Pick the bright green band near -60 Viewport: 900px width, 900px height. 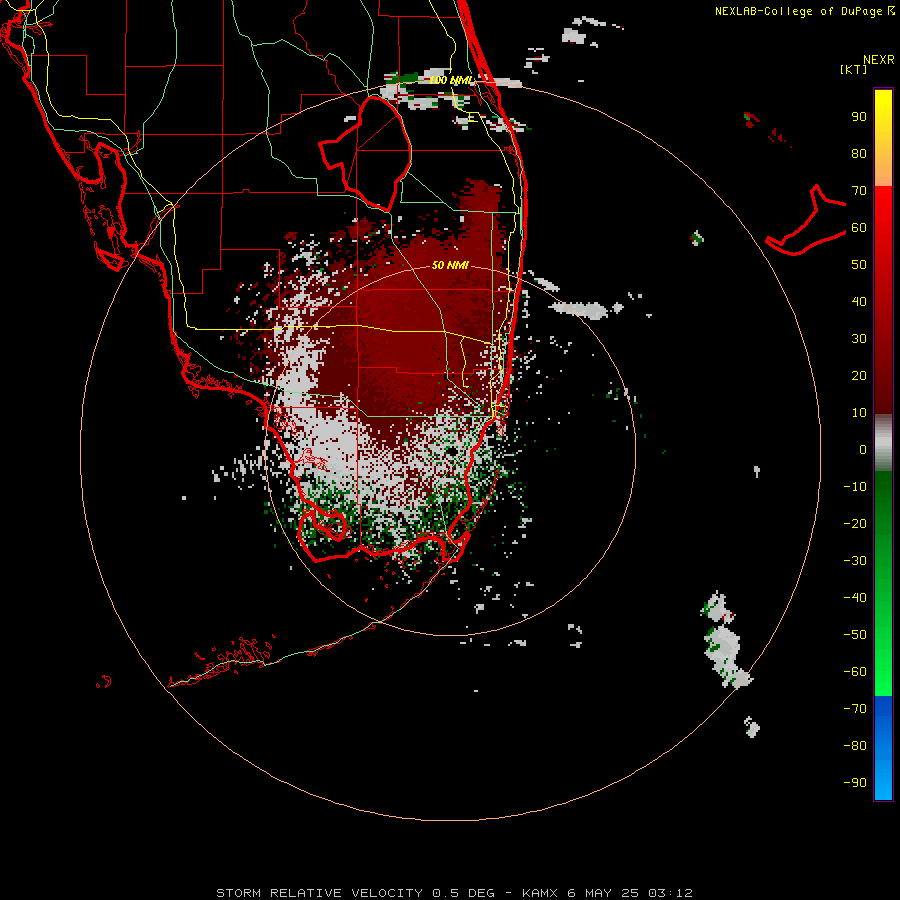(883, 672)
